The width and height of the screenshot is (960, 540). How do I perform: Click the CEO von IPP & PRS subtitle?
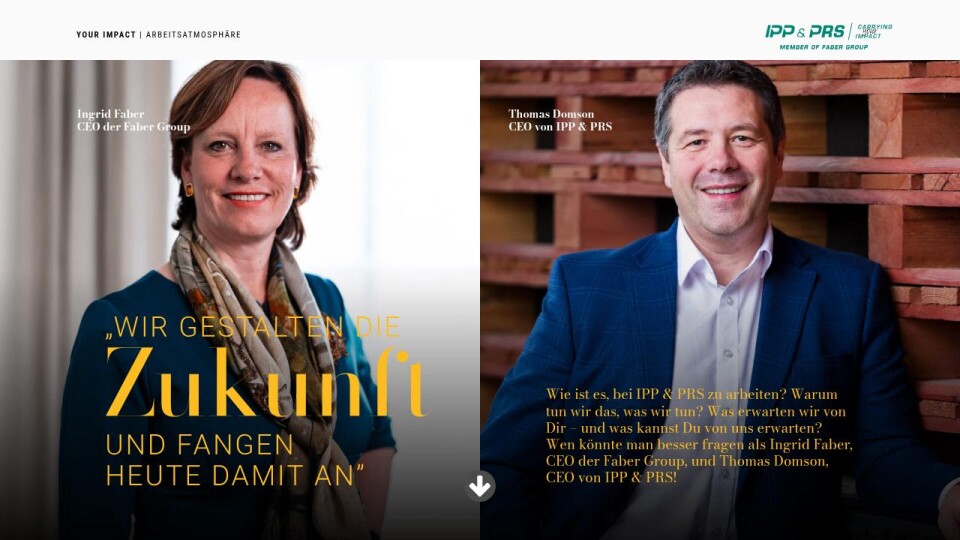click(560, 127)
